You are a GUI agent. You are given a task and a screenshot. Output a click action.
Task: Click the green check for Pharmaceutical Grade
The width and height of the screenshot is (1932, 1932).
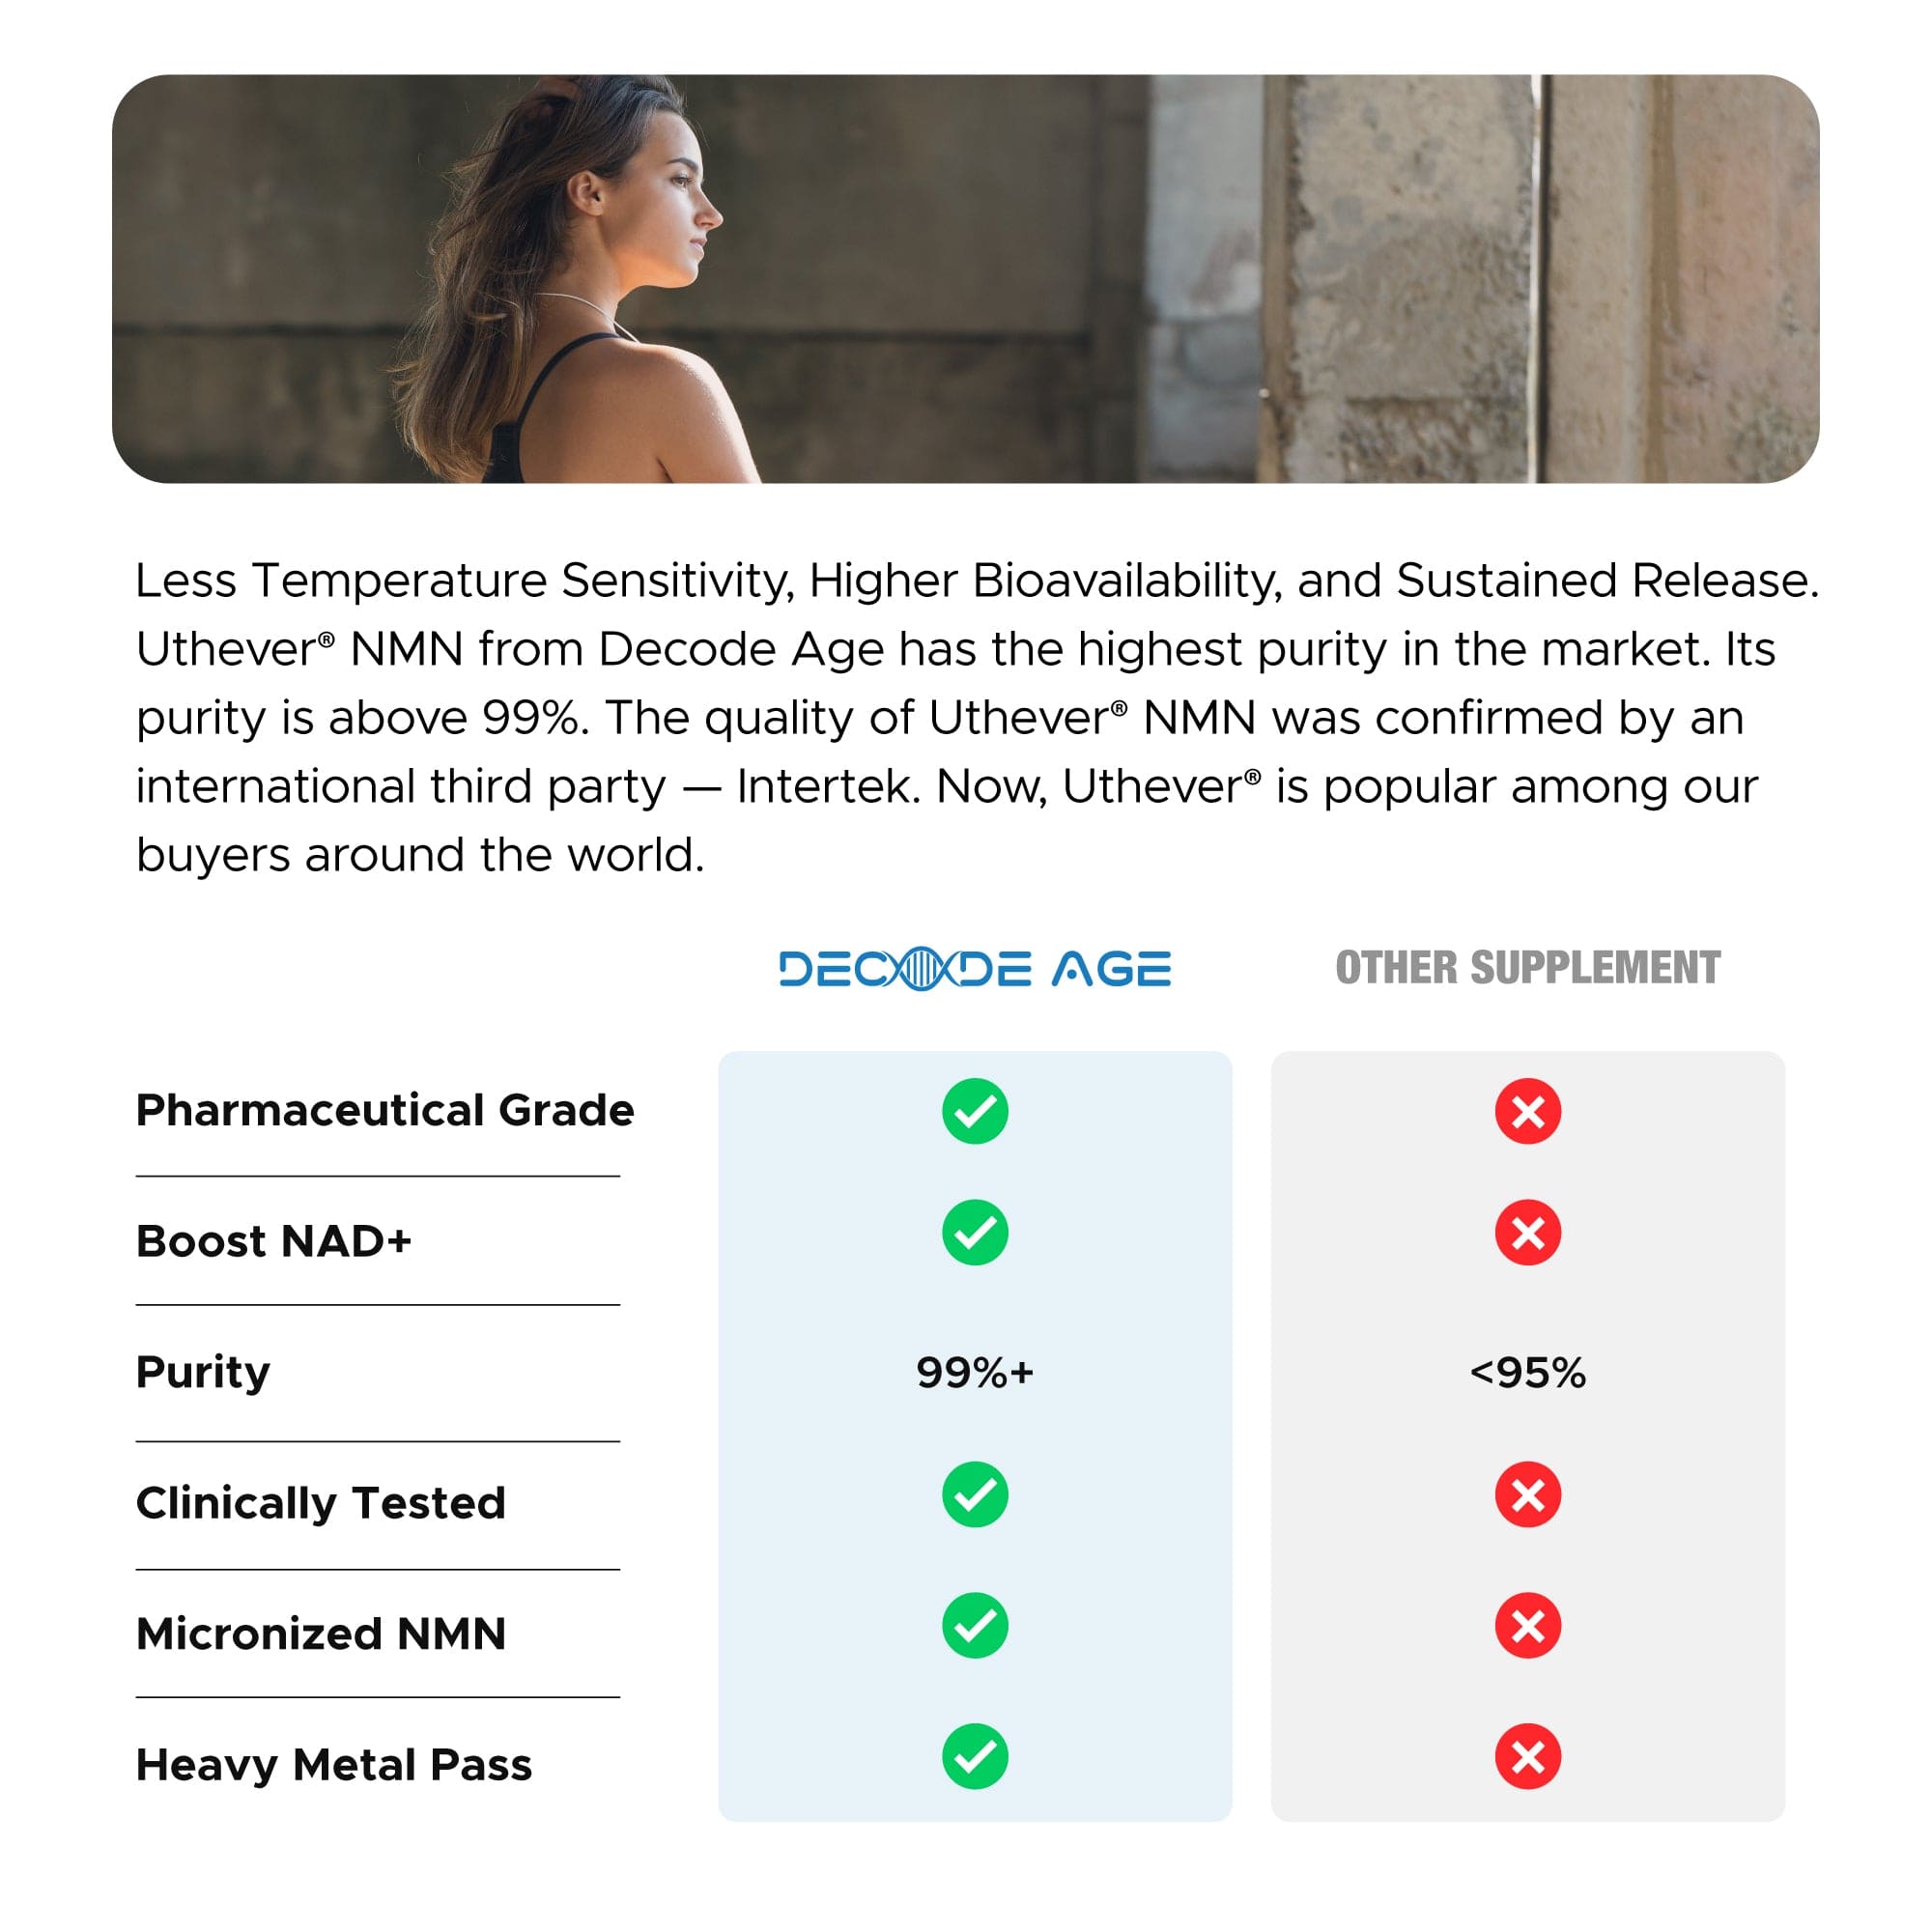pos(975,1111)
